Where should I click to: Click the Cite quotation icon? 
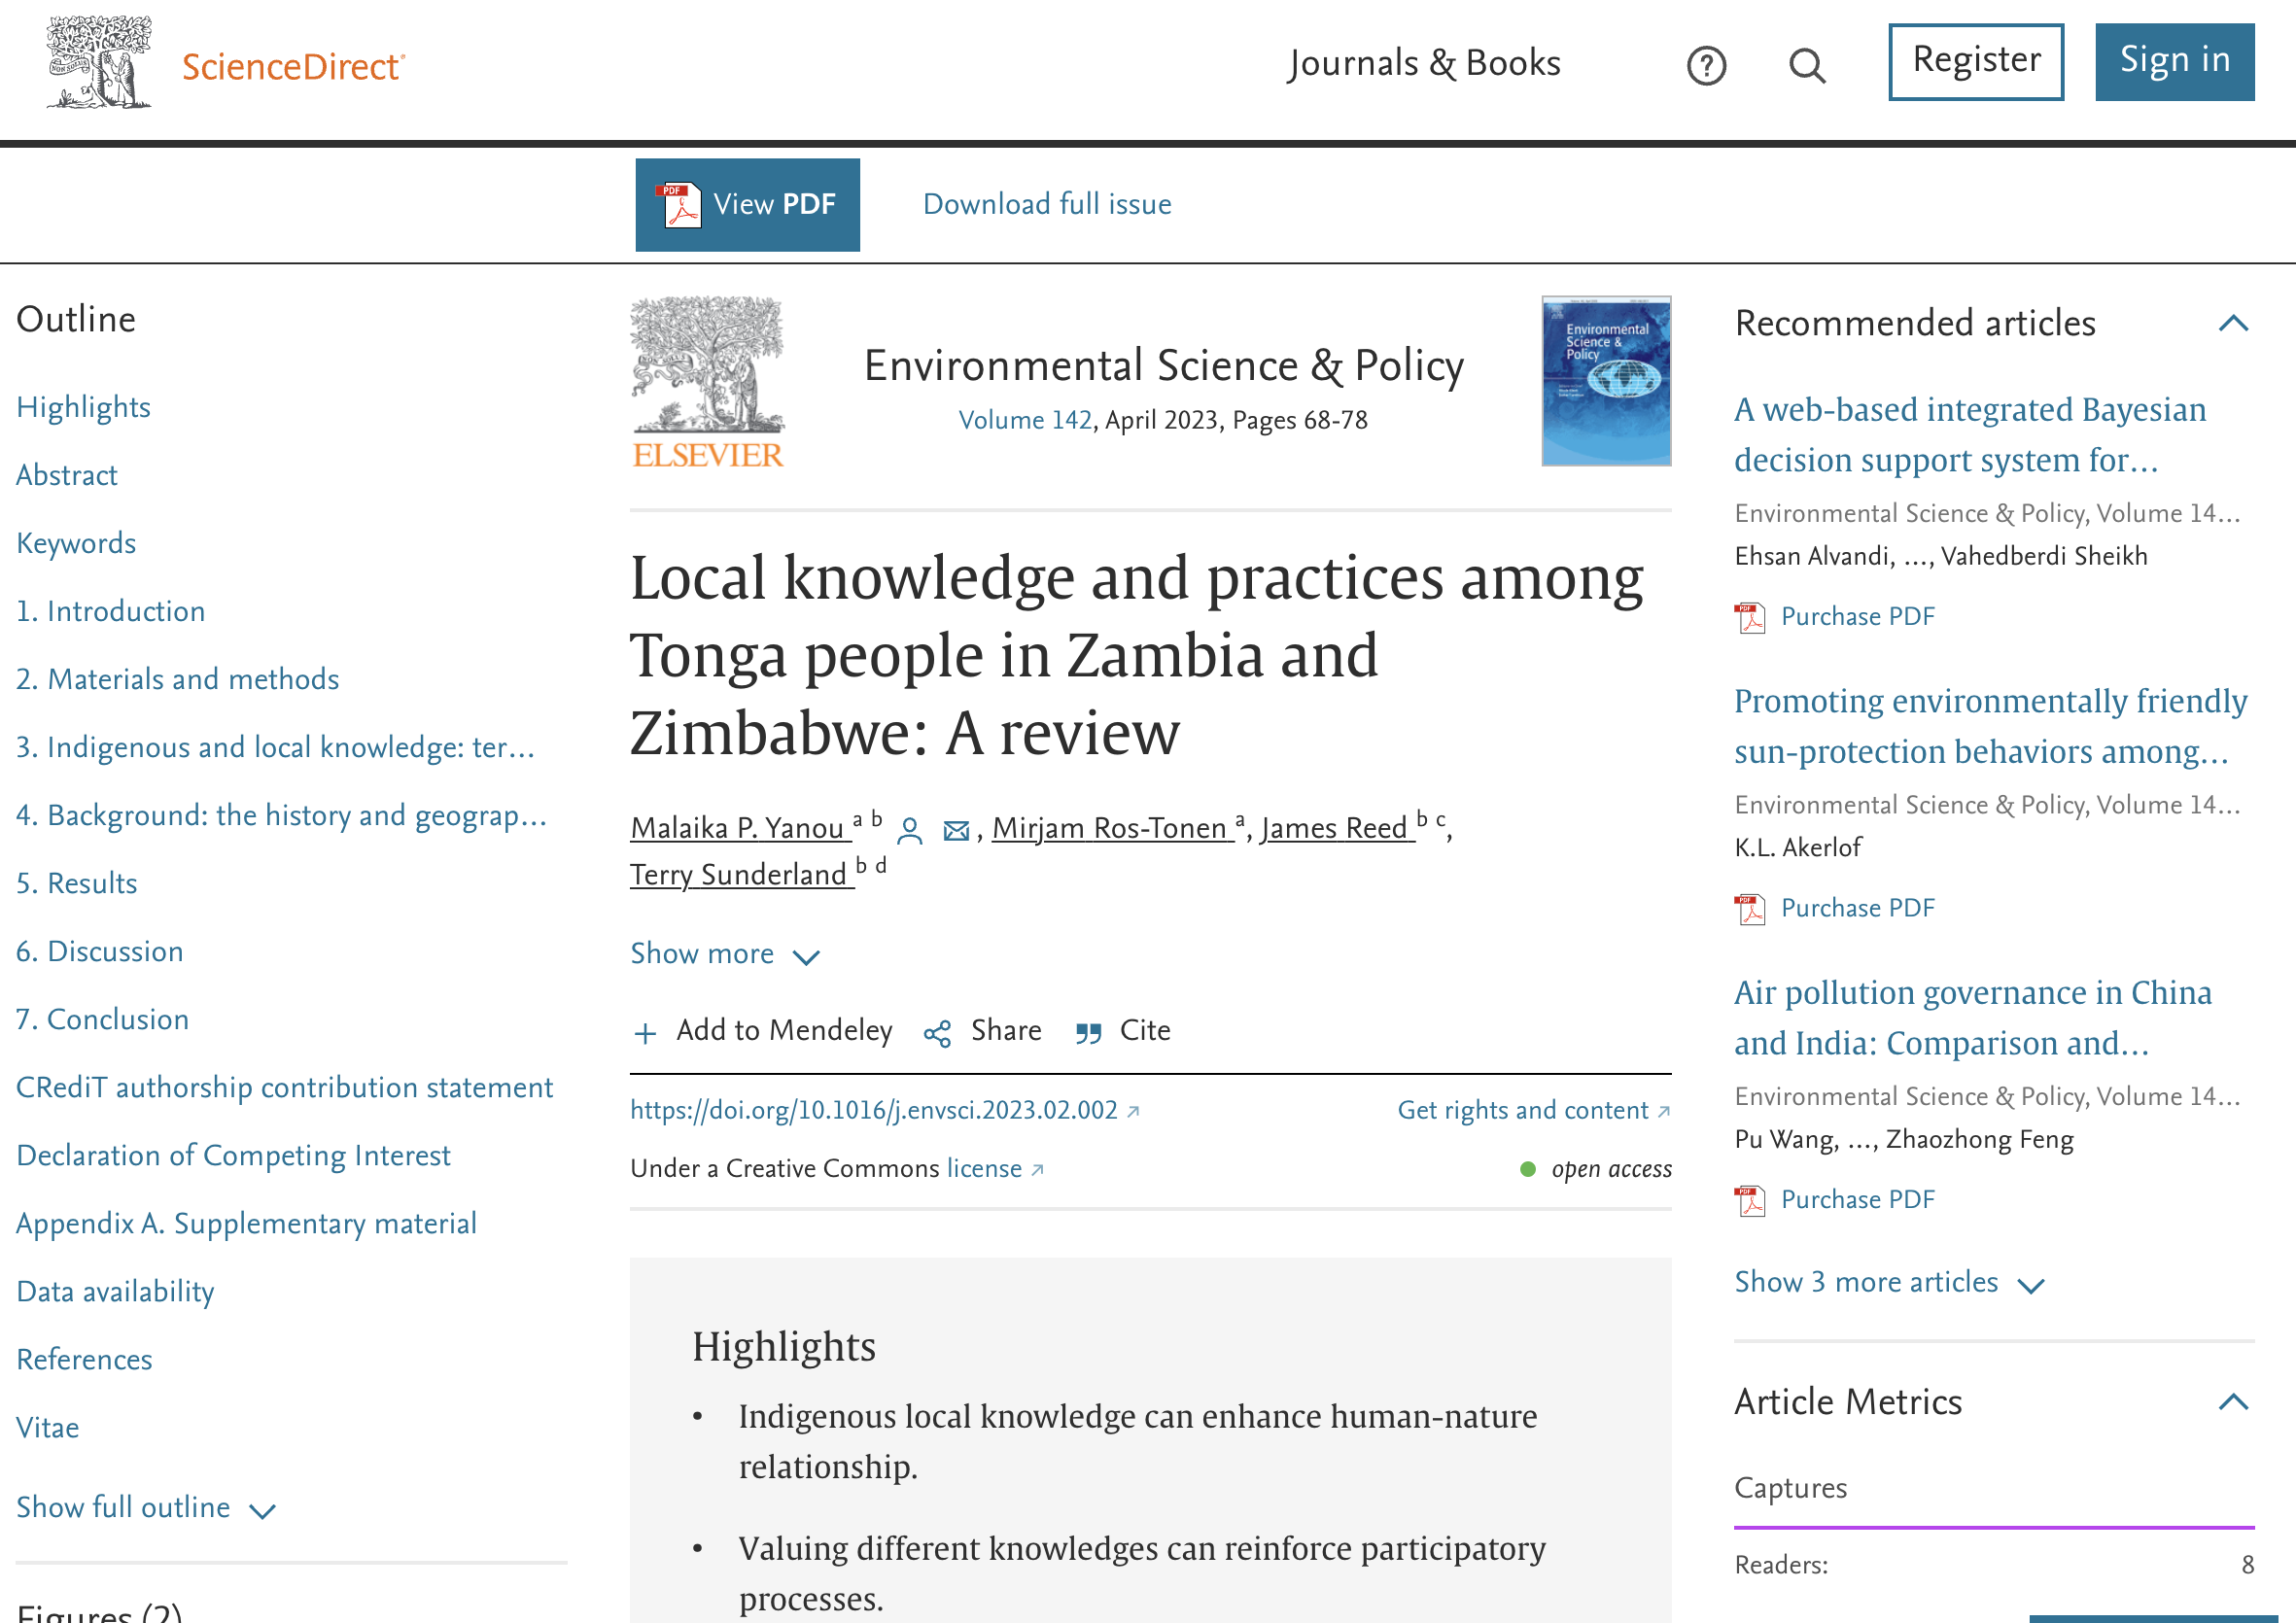1088,1033
